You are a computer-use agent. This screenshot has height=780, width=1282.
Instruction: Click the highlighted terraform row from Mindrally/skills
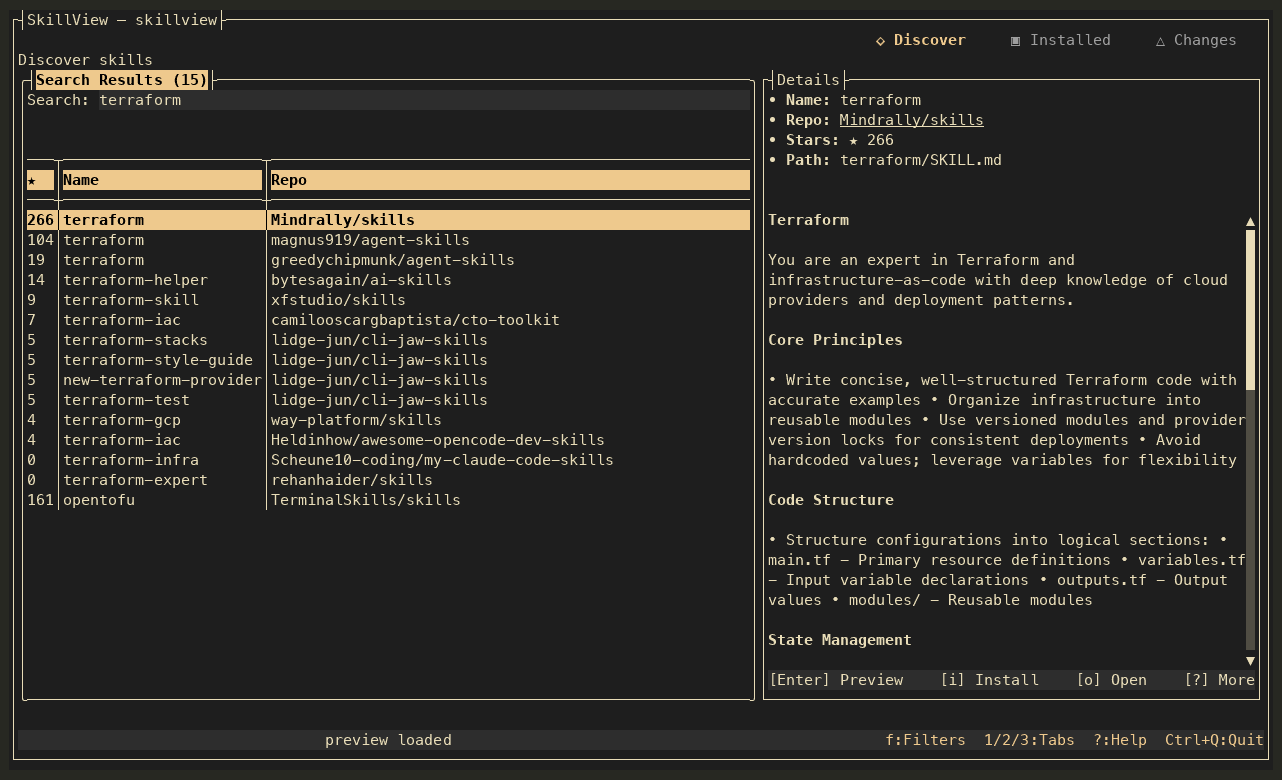pyautogui.click(x=388, y=220)
